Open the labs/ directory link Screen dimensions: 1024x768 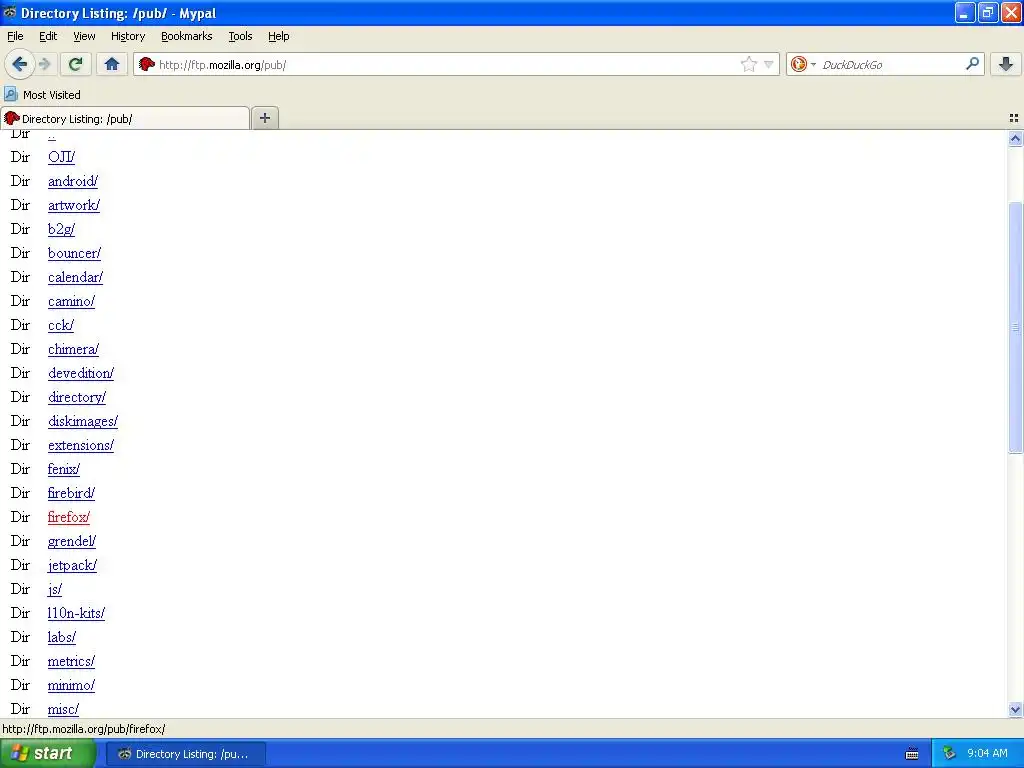pos(62,637)
